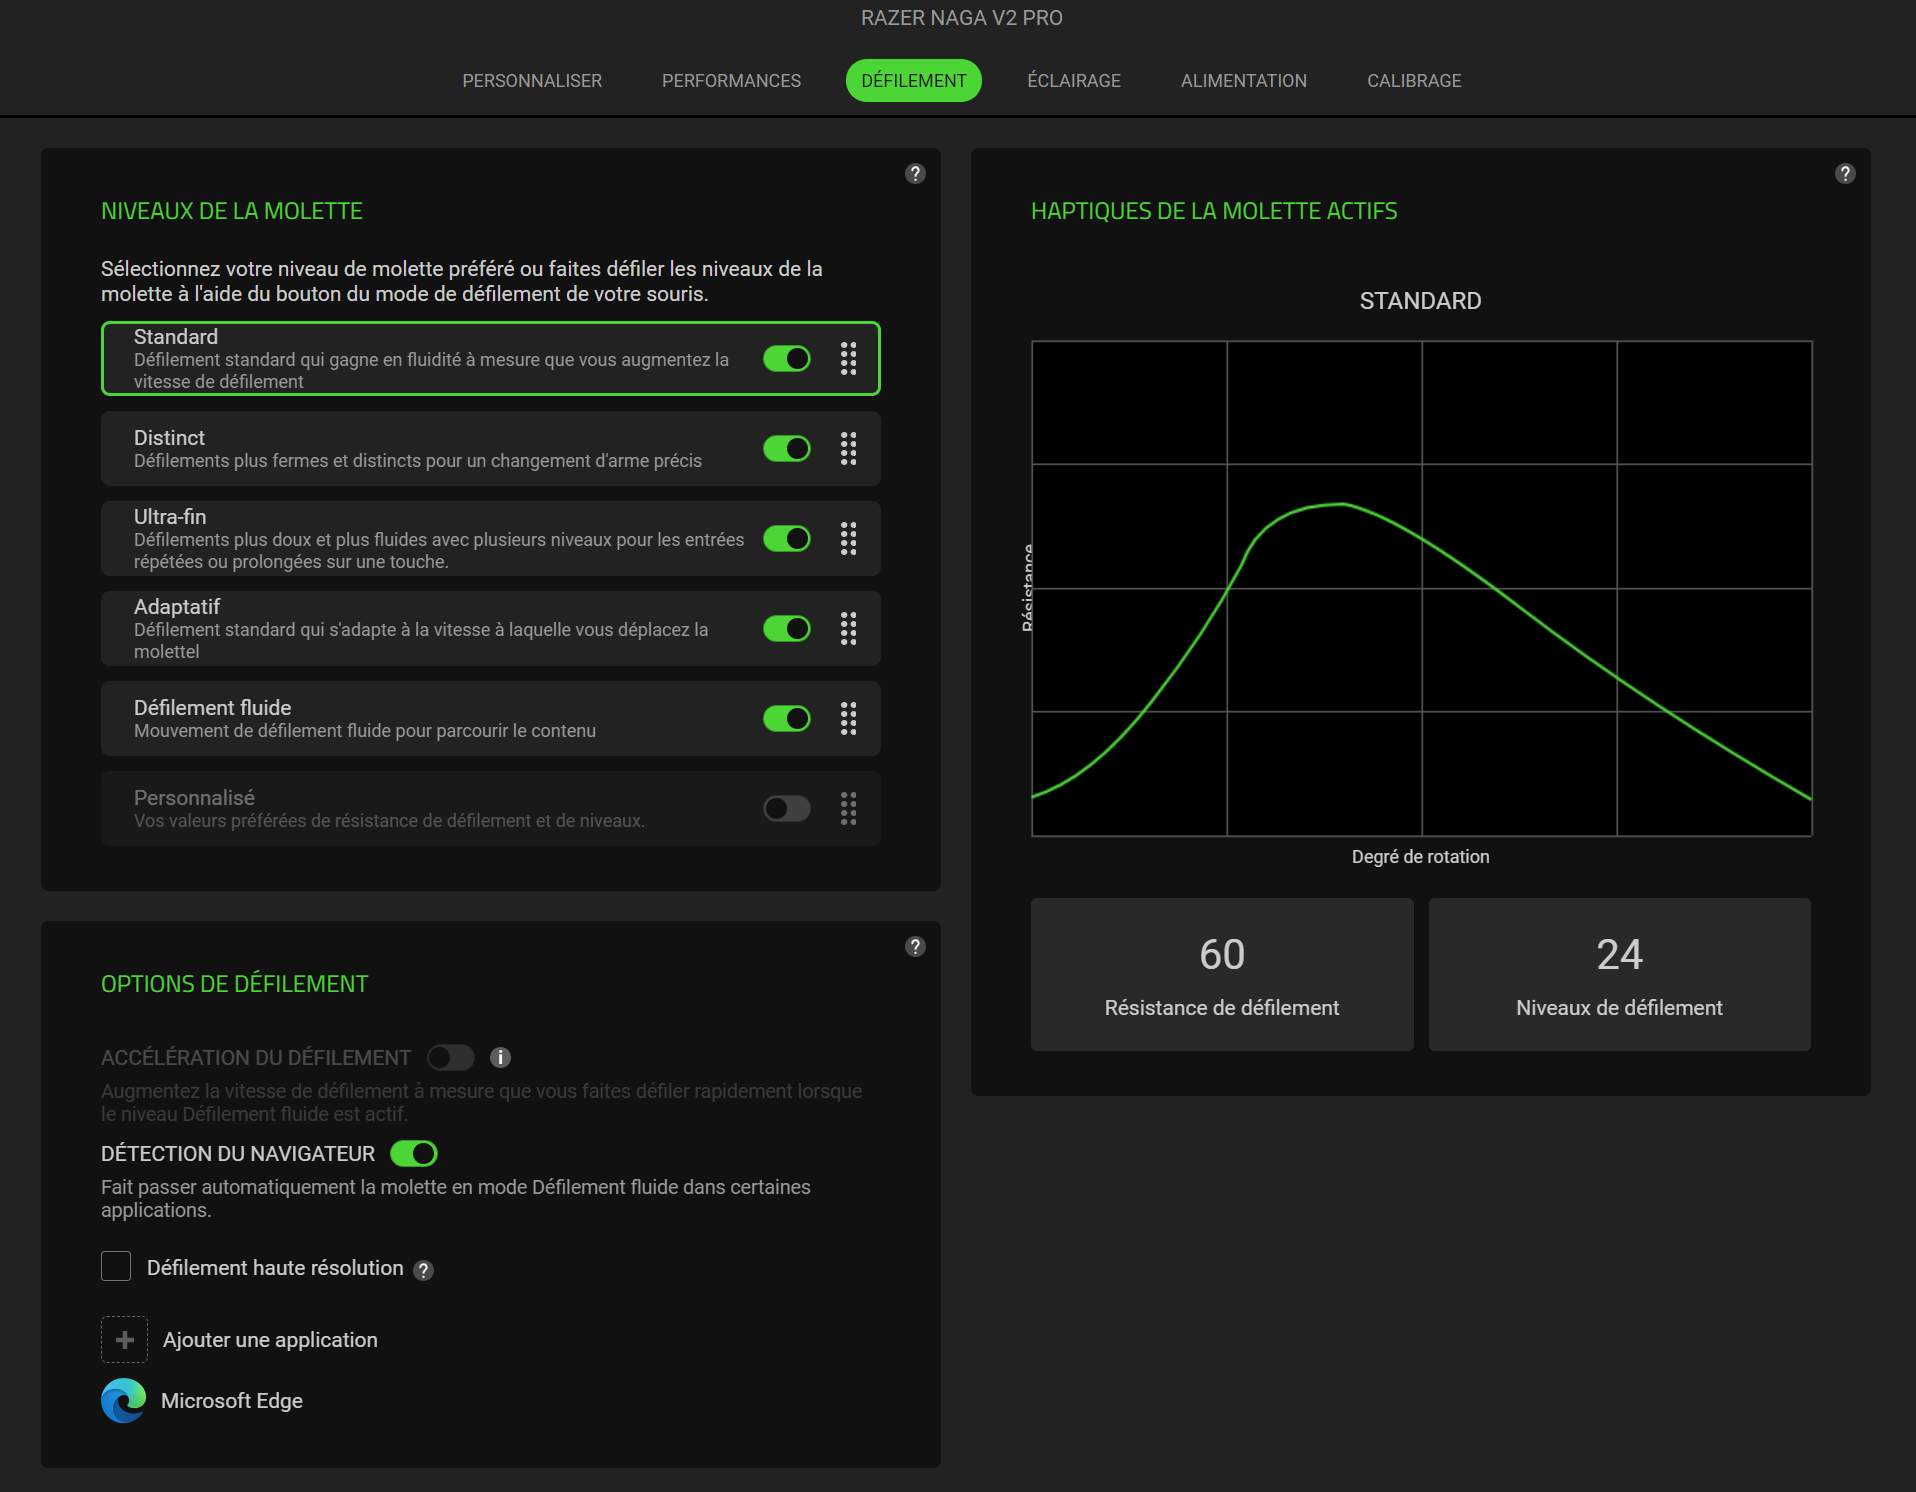Select the Défilement tab
The width and height of the screenshot is (1916, 1492).
[914, 81]
